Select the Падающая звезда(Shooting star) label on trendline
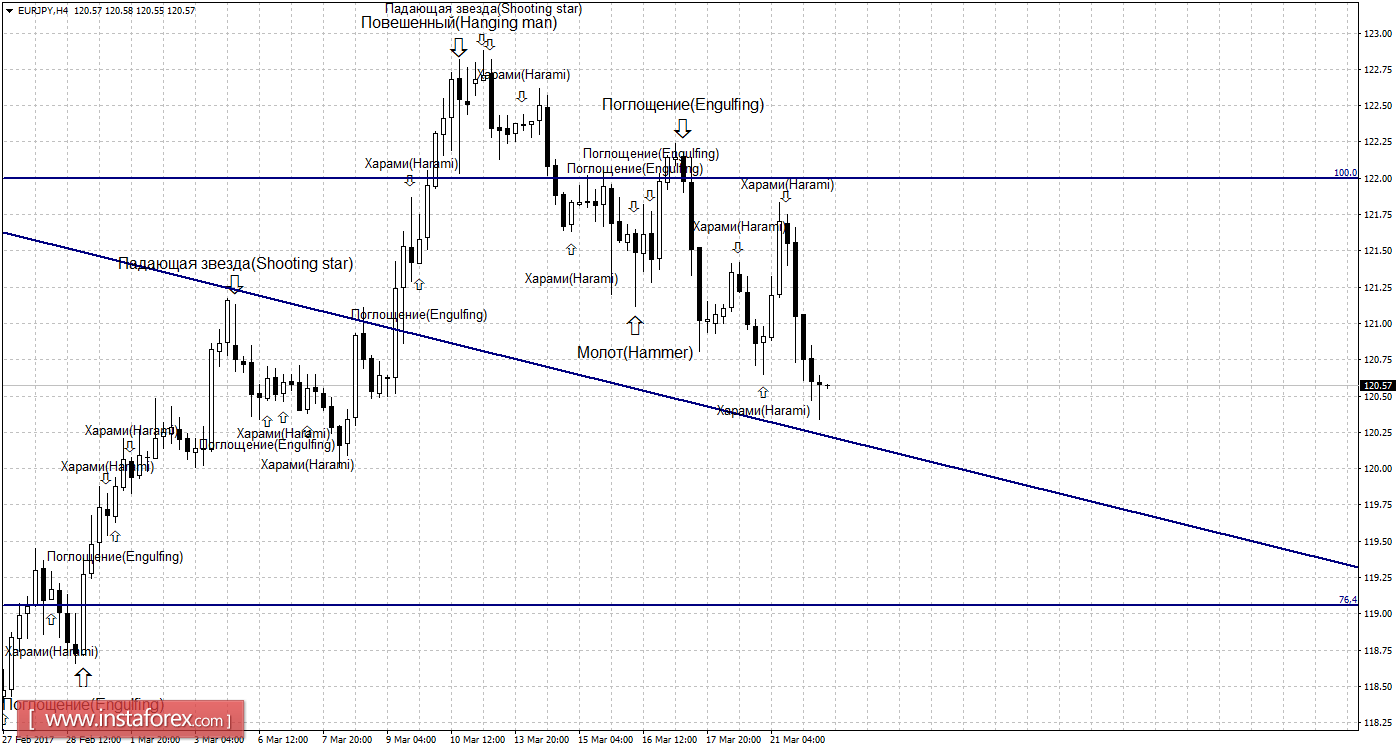The width and height of the screenshot is (1398, 751). click(x=236, y=264)
